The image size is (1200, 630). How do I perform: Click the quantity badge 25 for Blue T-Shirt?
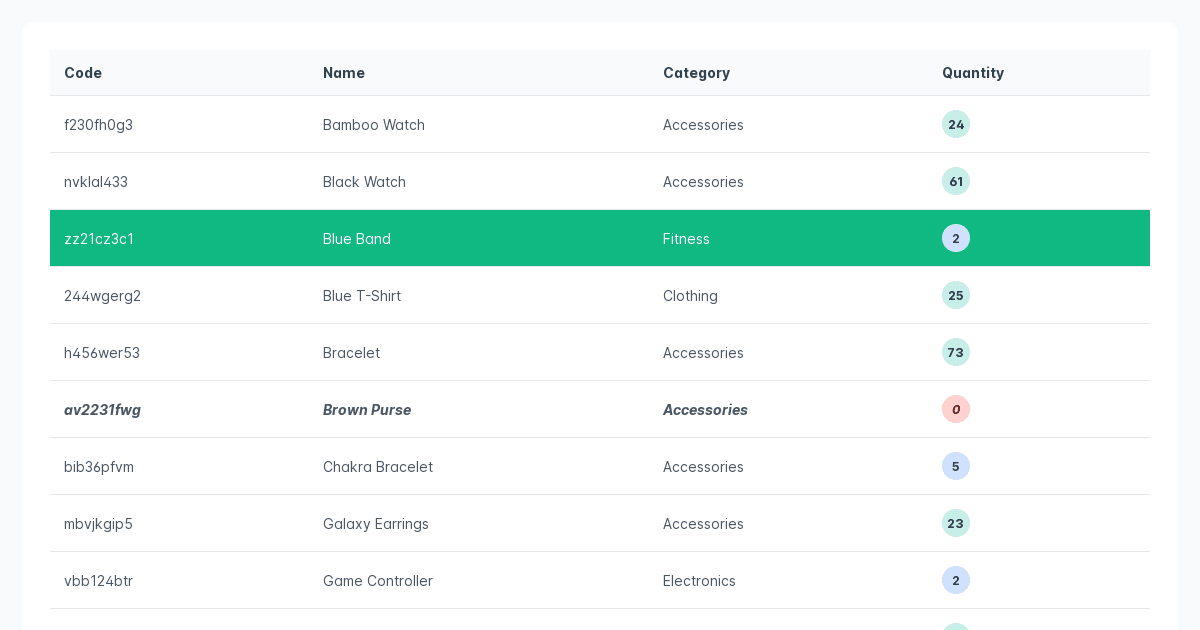point(956,295)
